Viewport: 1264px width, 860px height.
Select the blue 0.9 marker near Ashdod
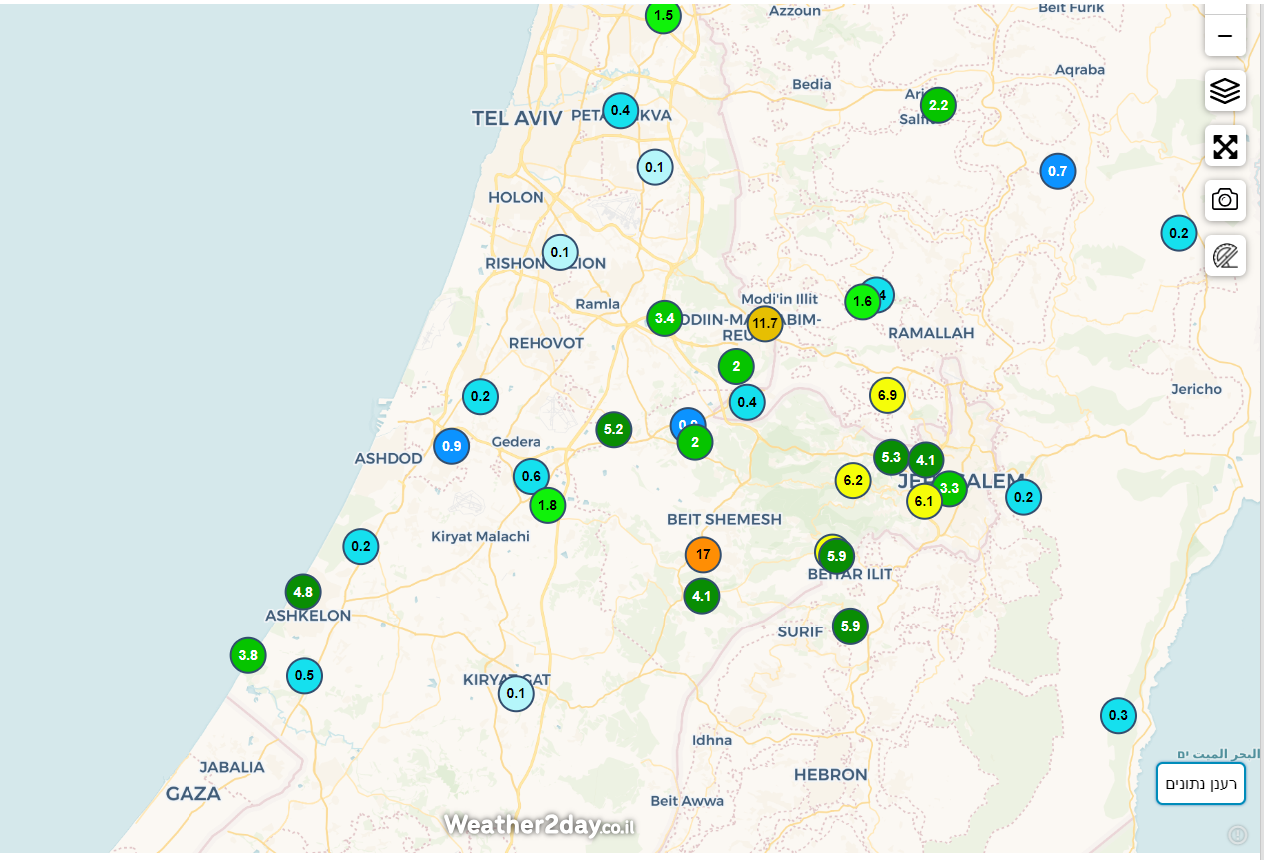point(451,446)
